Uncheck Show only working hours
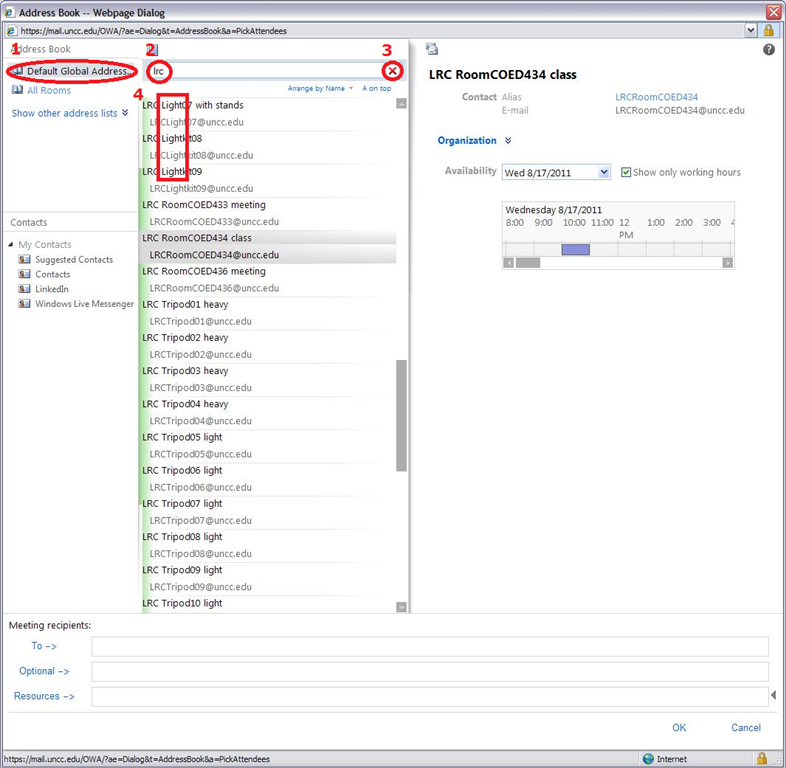 coord(626,172)
